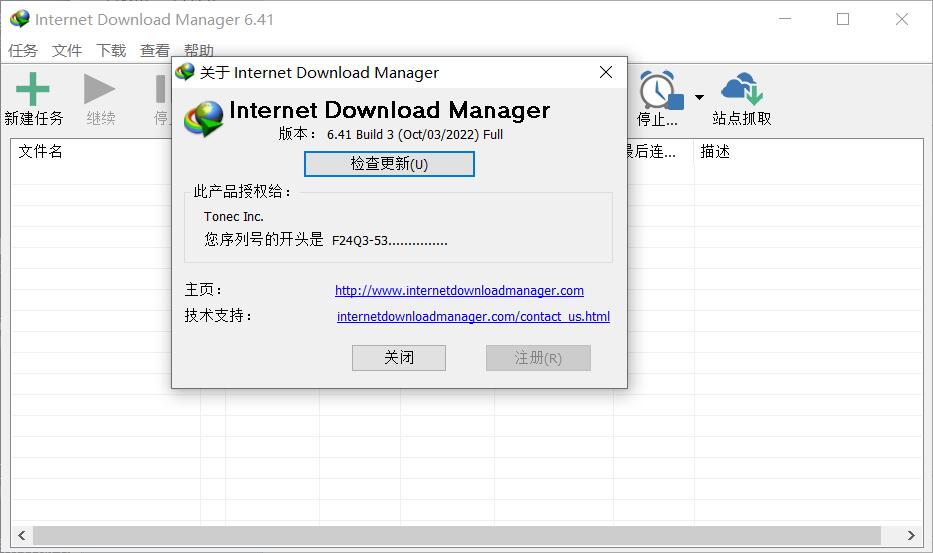Viewport: 933px width, 553px height.
Task: Click the Tonec Inc. licensee text
Action: 234,217
